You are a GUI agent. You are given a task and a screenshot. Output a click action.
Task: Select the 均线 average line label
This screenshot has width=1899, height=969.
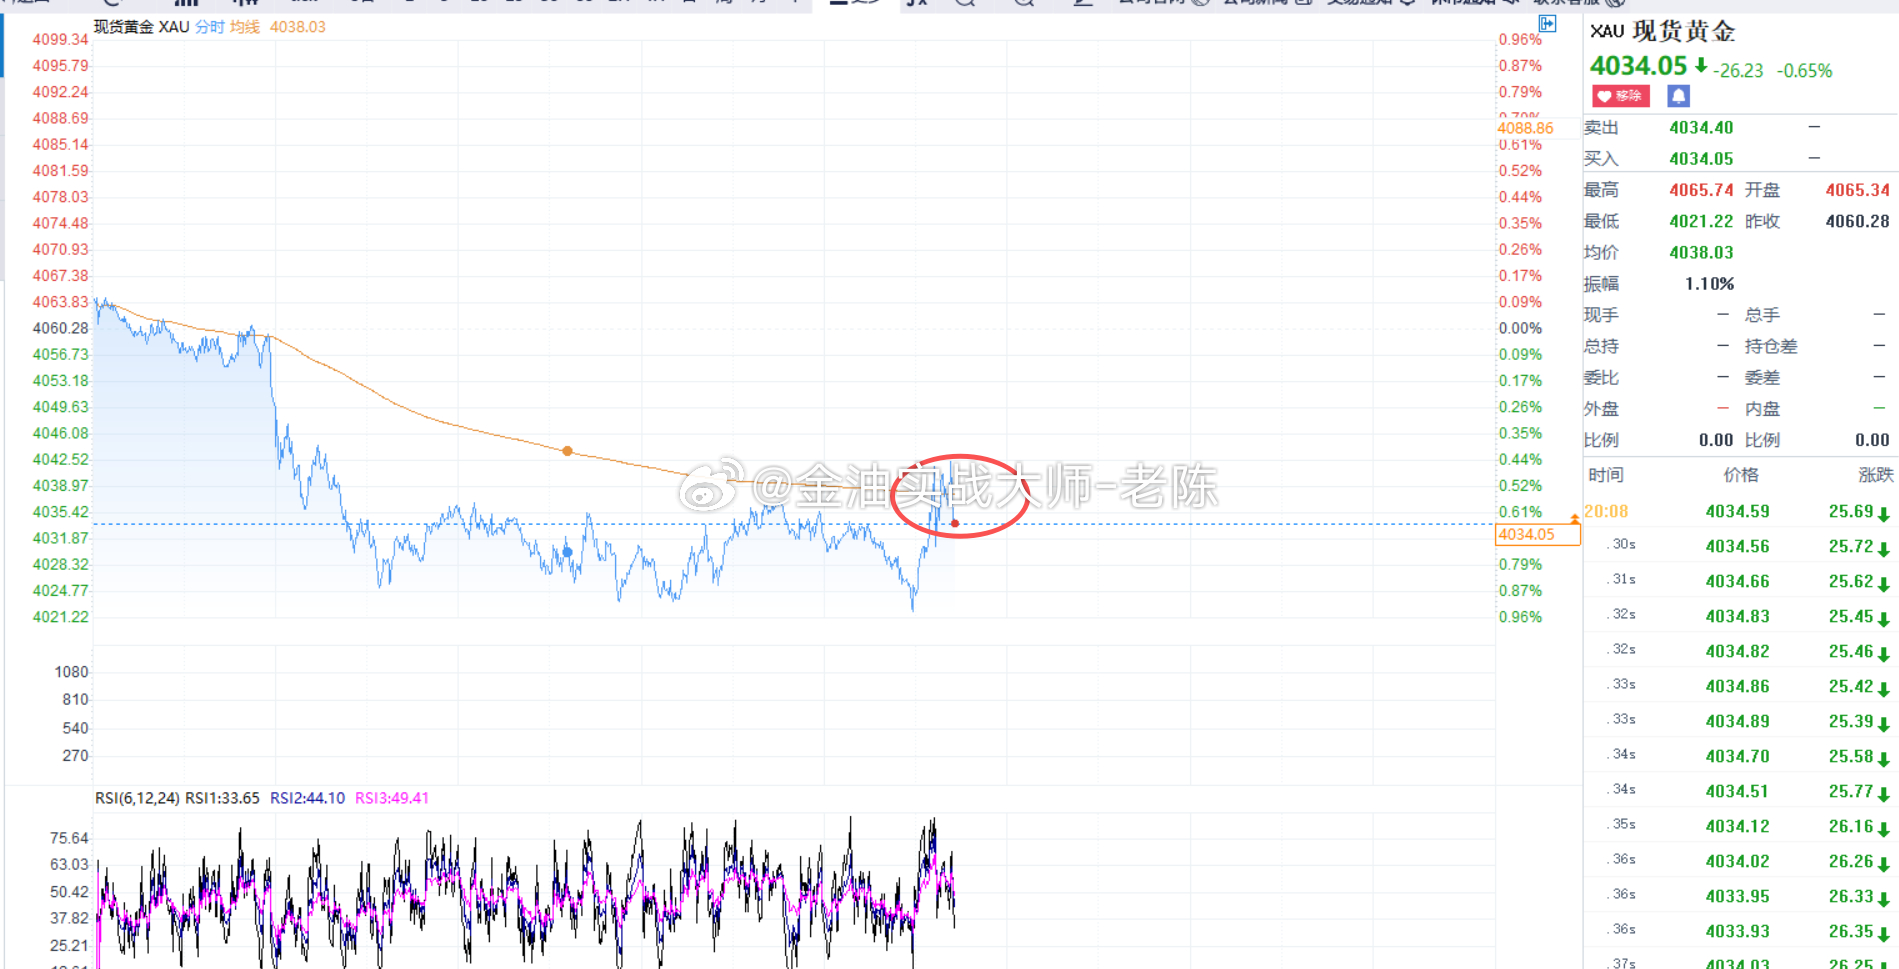coord(245,27)
